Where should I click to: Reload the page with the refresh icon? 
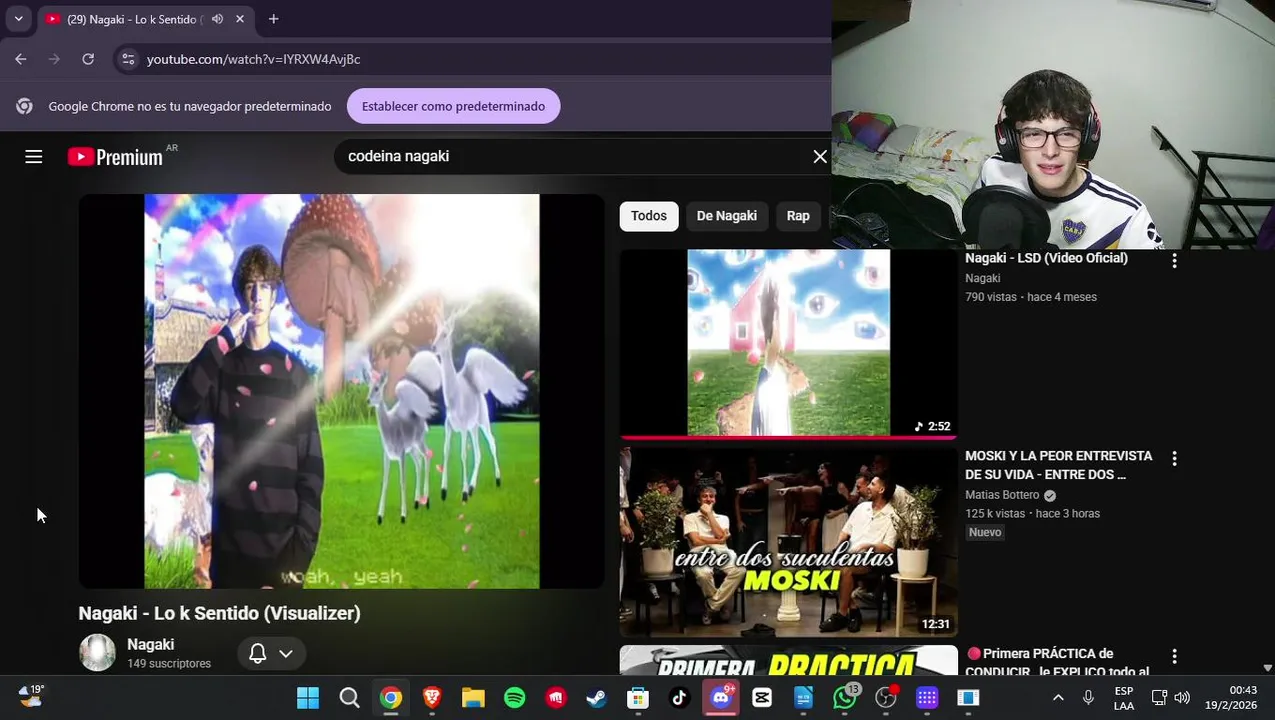coord(88,59)
